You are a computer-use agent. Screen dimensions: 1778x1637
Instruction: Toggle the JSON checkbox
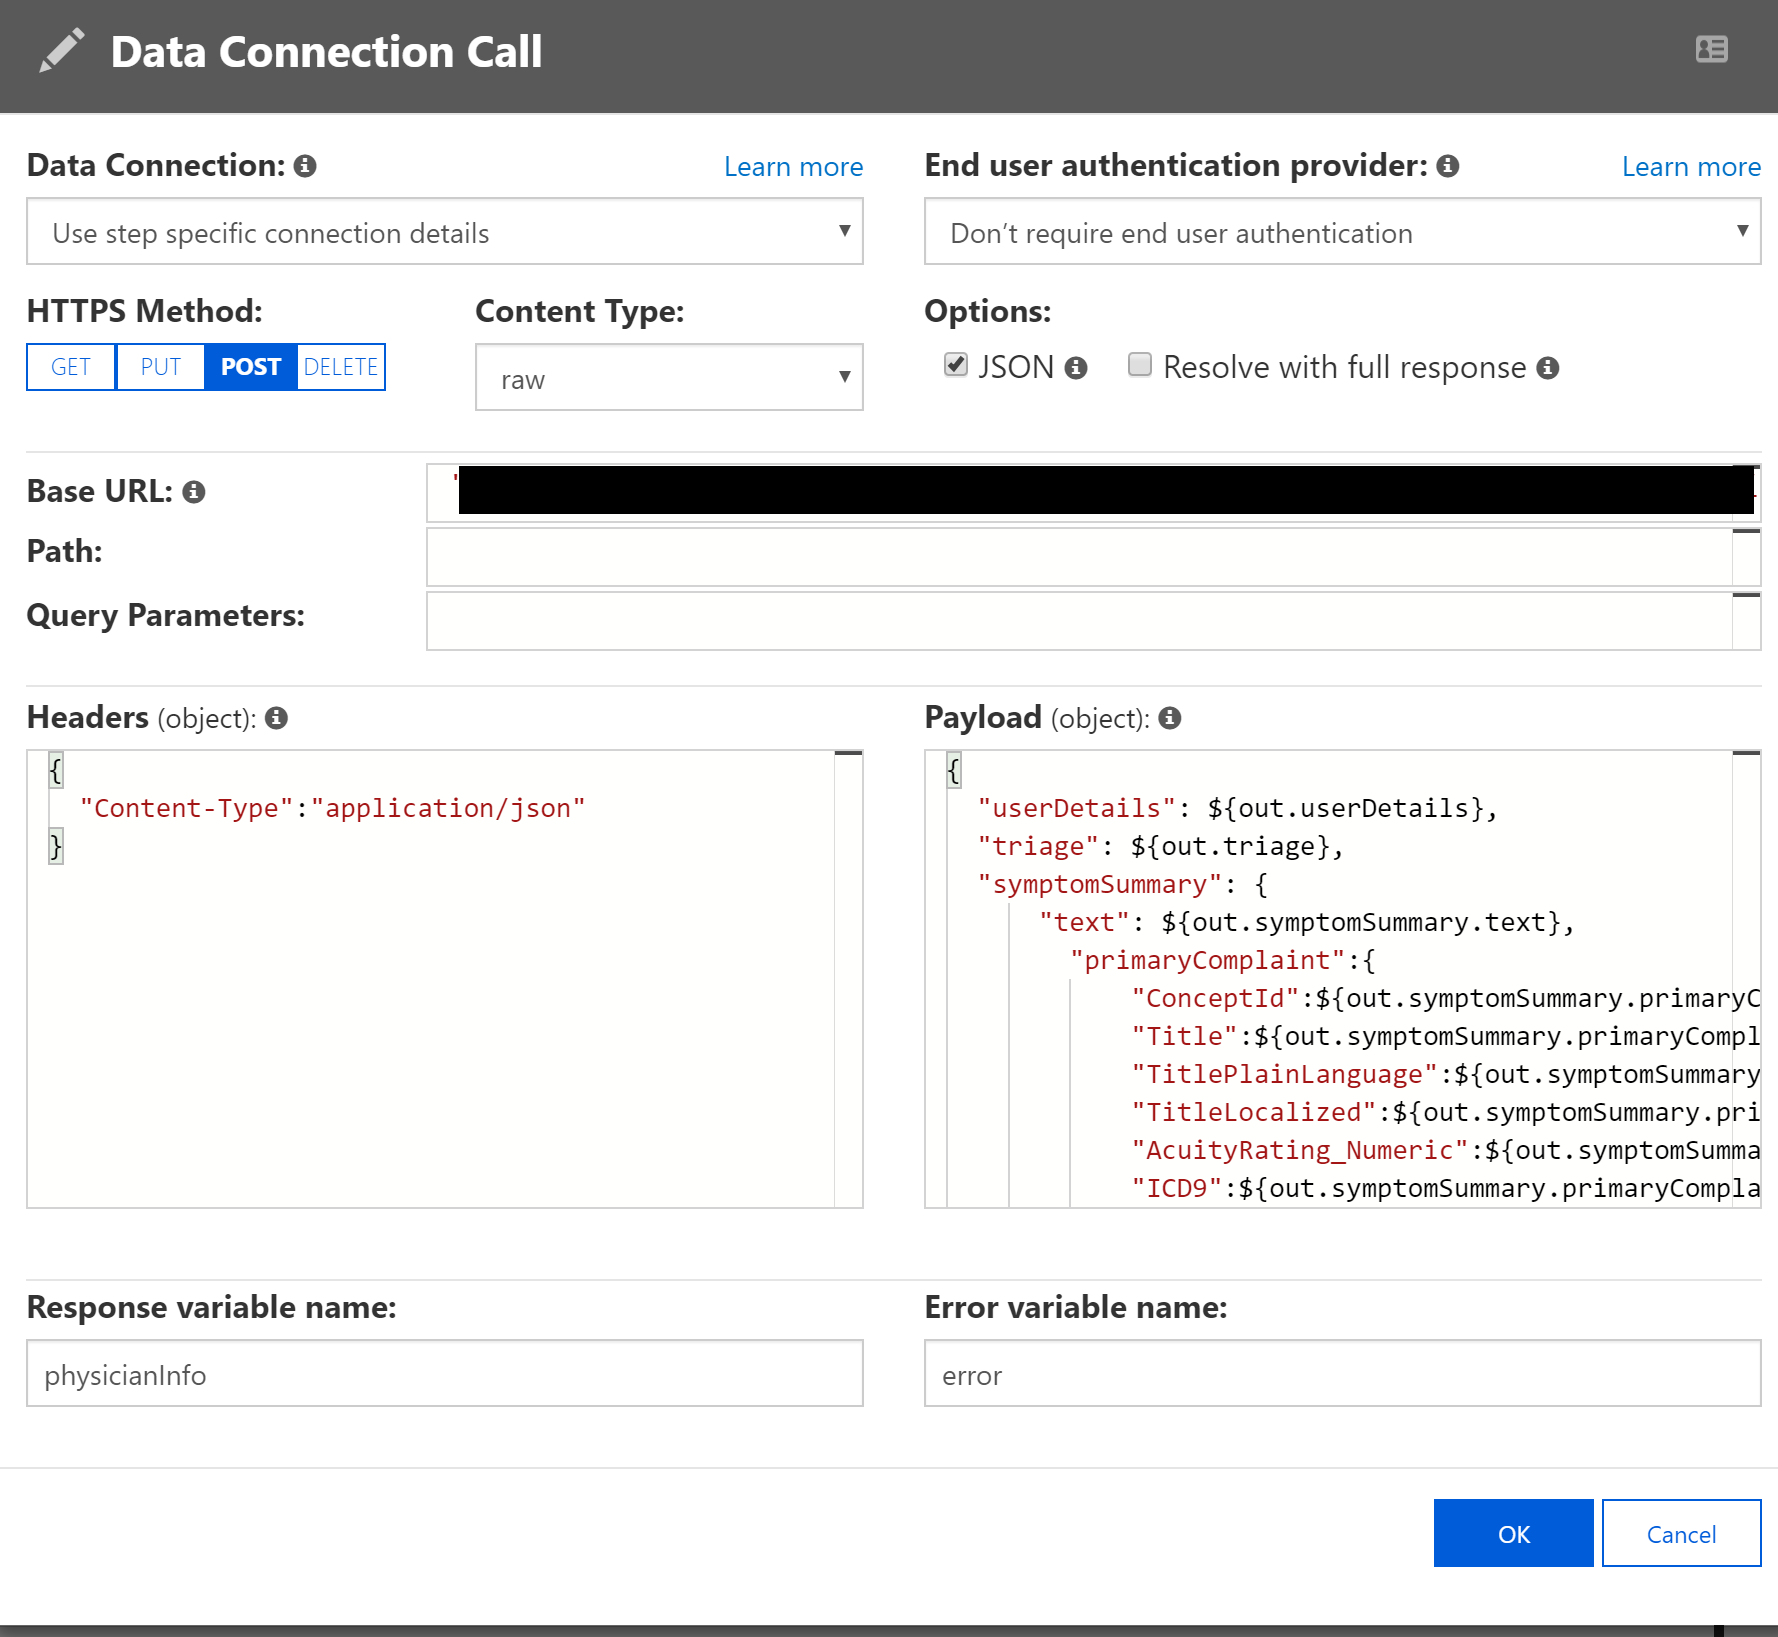coord(956,365)
